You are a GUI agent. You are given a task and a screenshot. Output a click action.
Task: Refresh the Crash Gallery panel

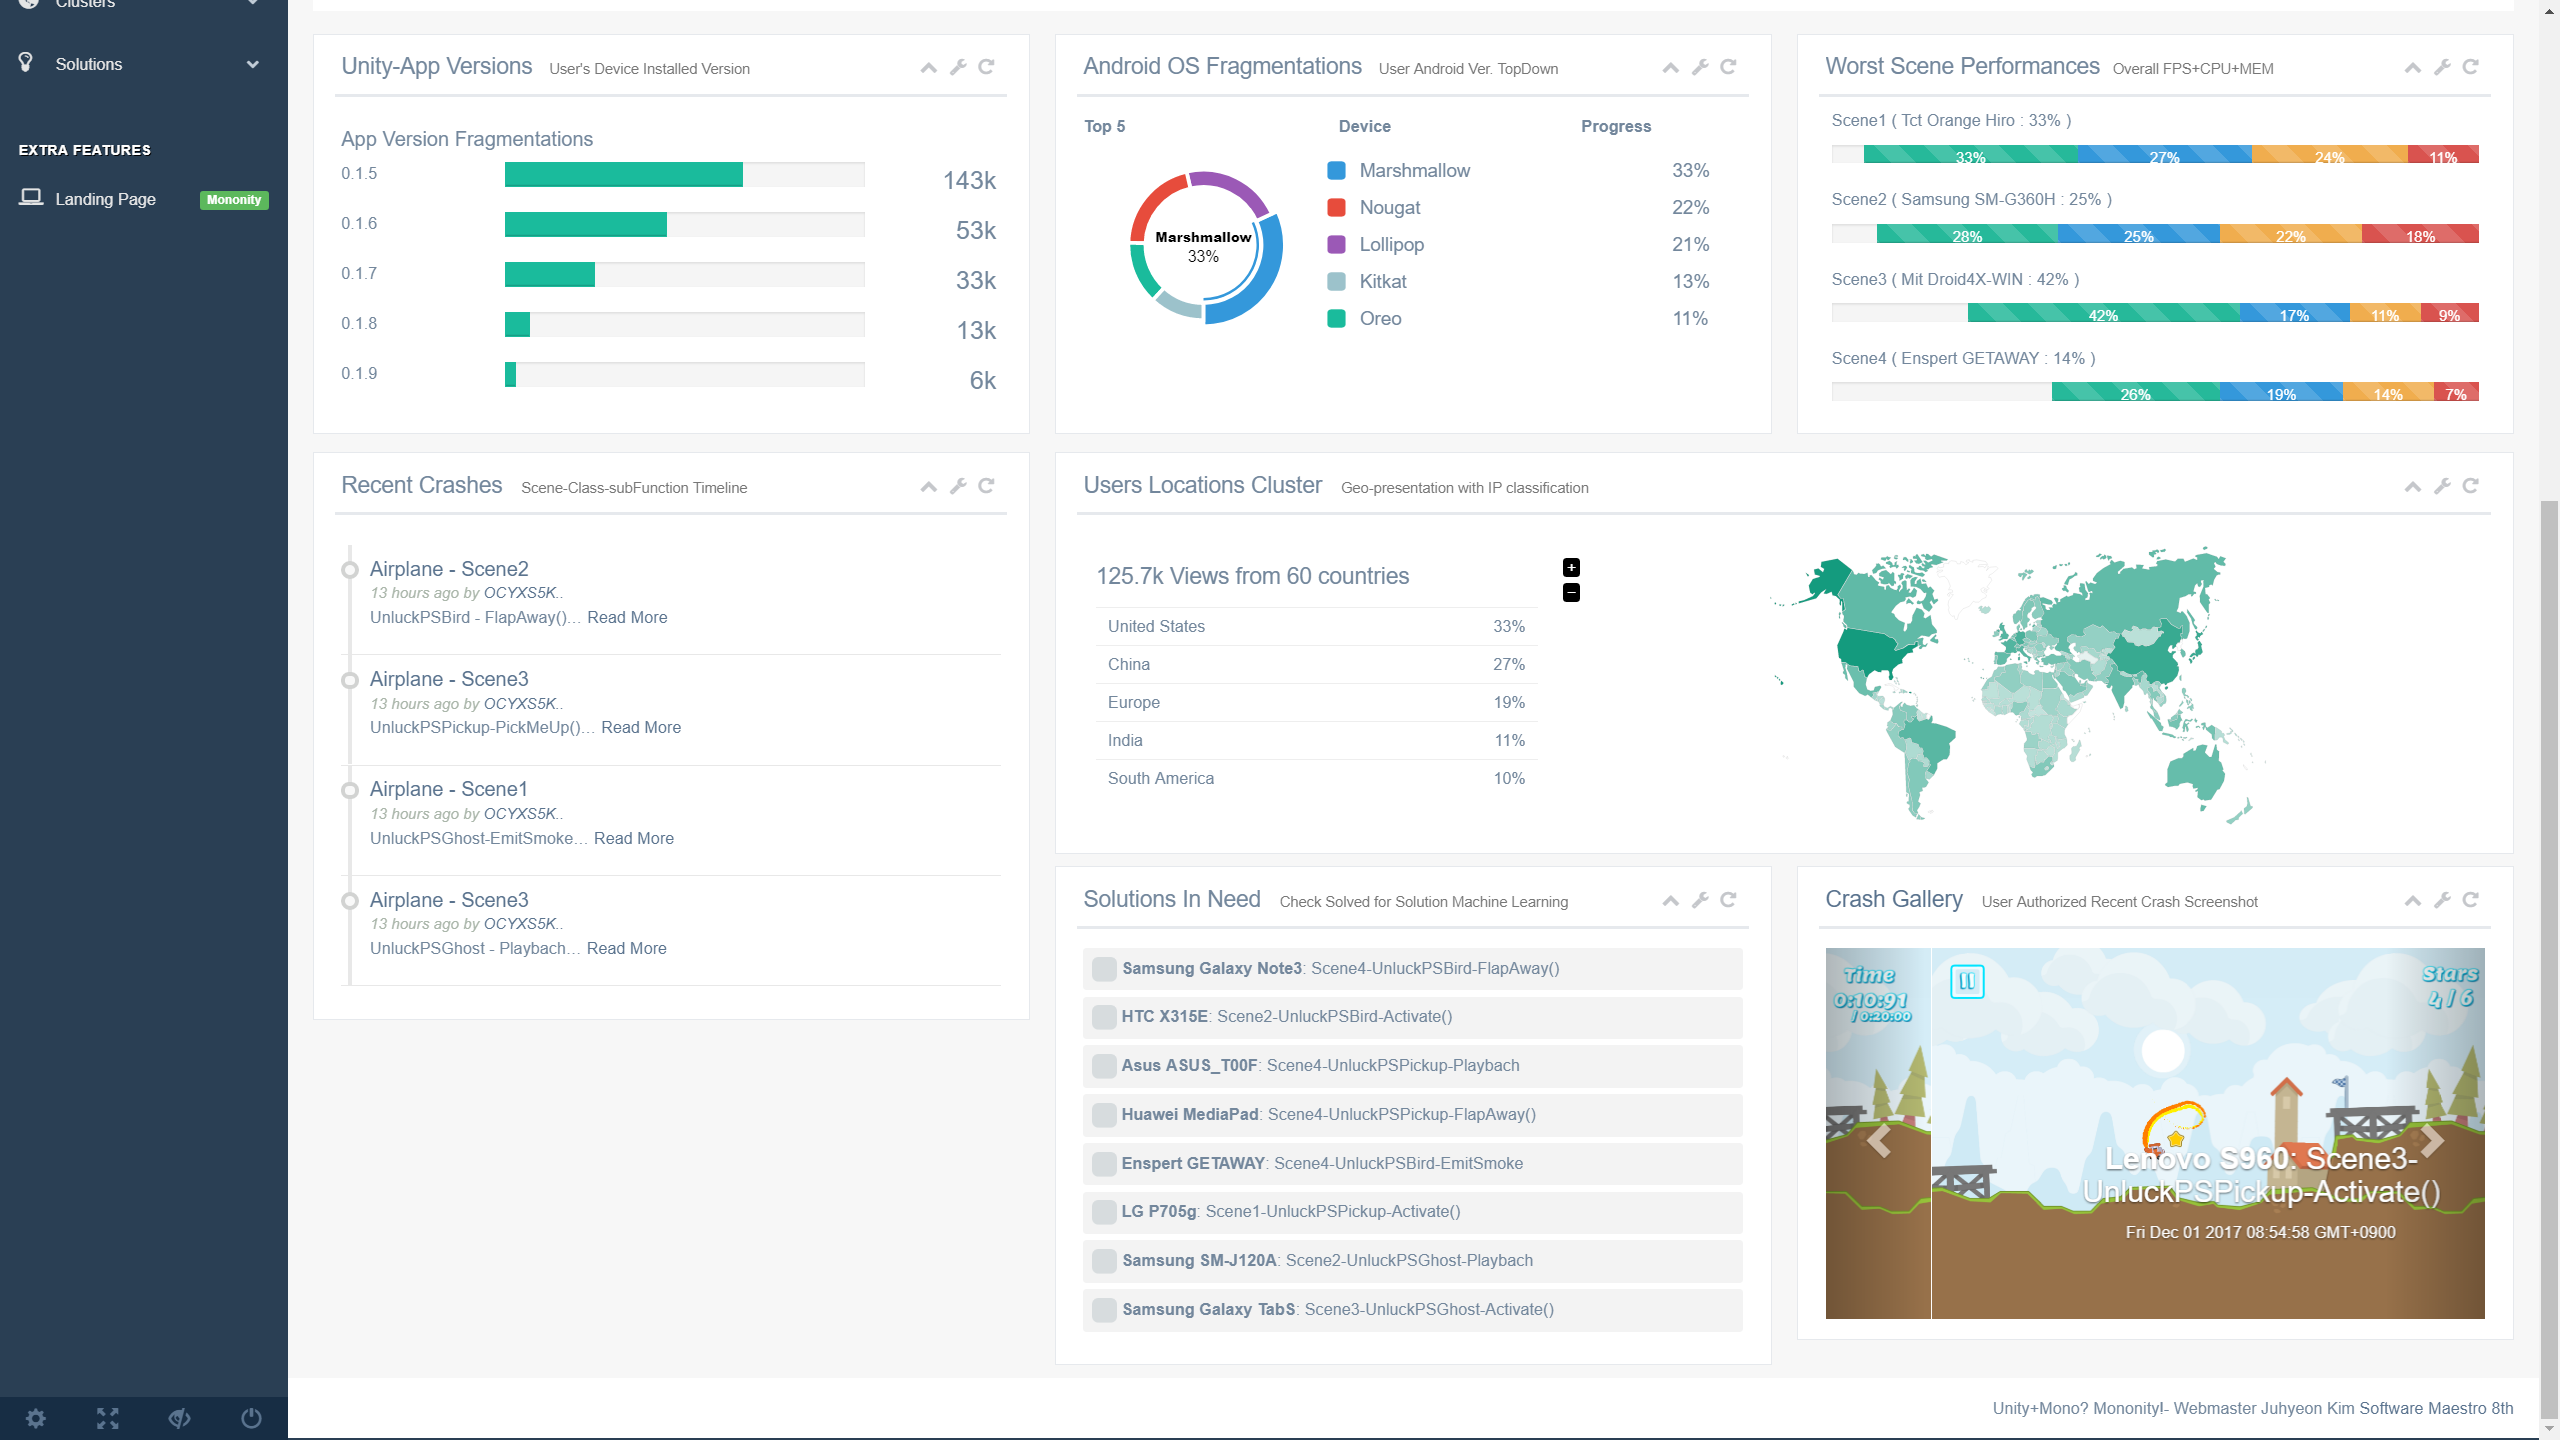point(2470,900)
